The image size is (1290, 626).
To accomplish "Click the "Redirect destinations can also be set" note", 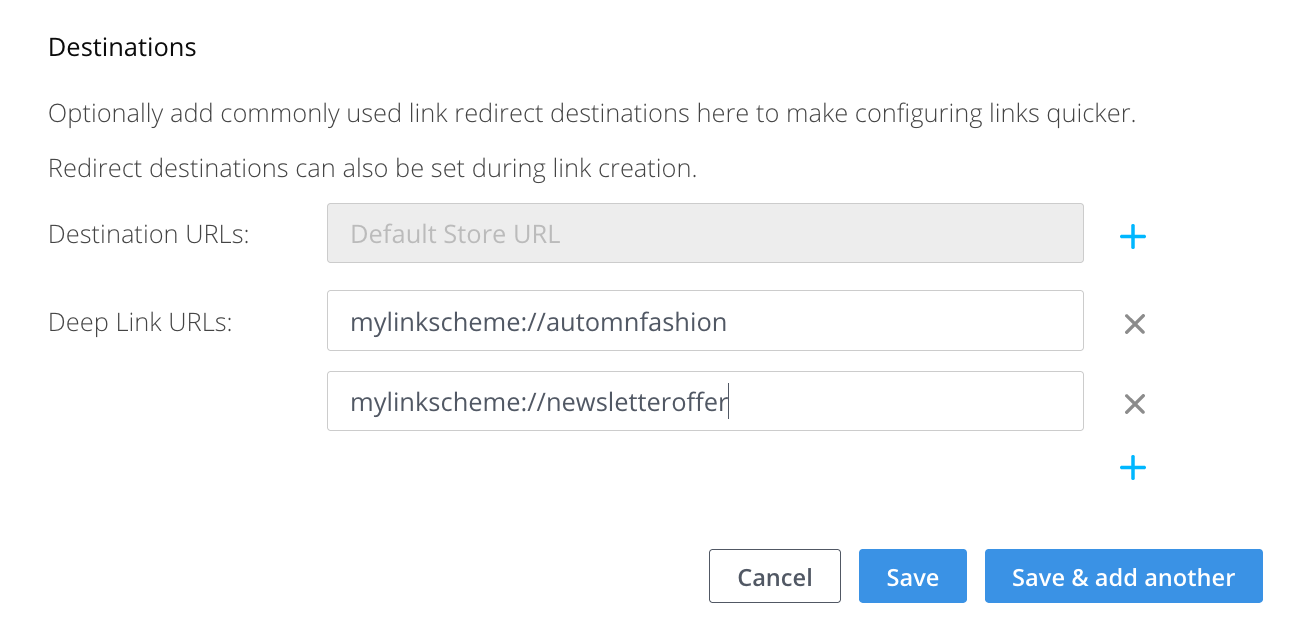I will click(x=372, y=169).
